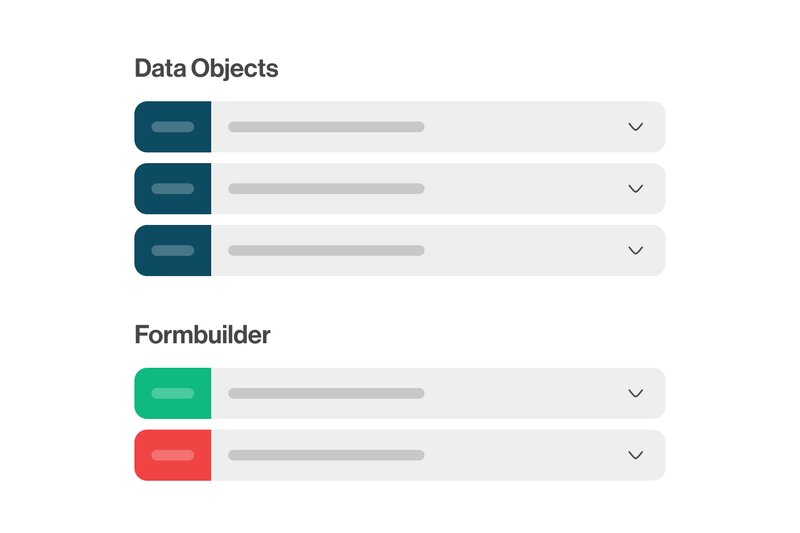The width and height of the screenshot is (800, 533).
Task: Select the placeholder label in third Data Objects row
Action: click(x=326, y=251)
